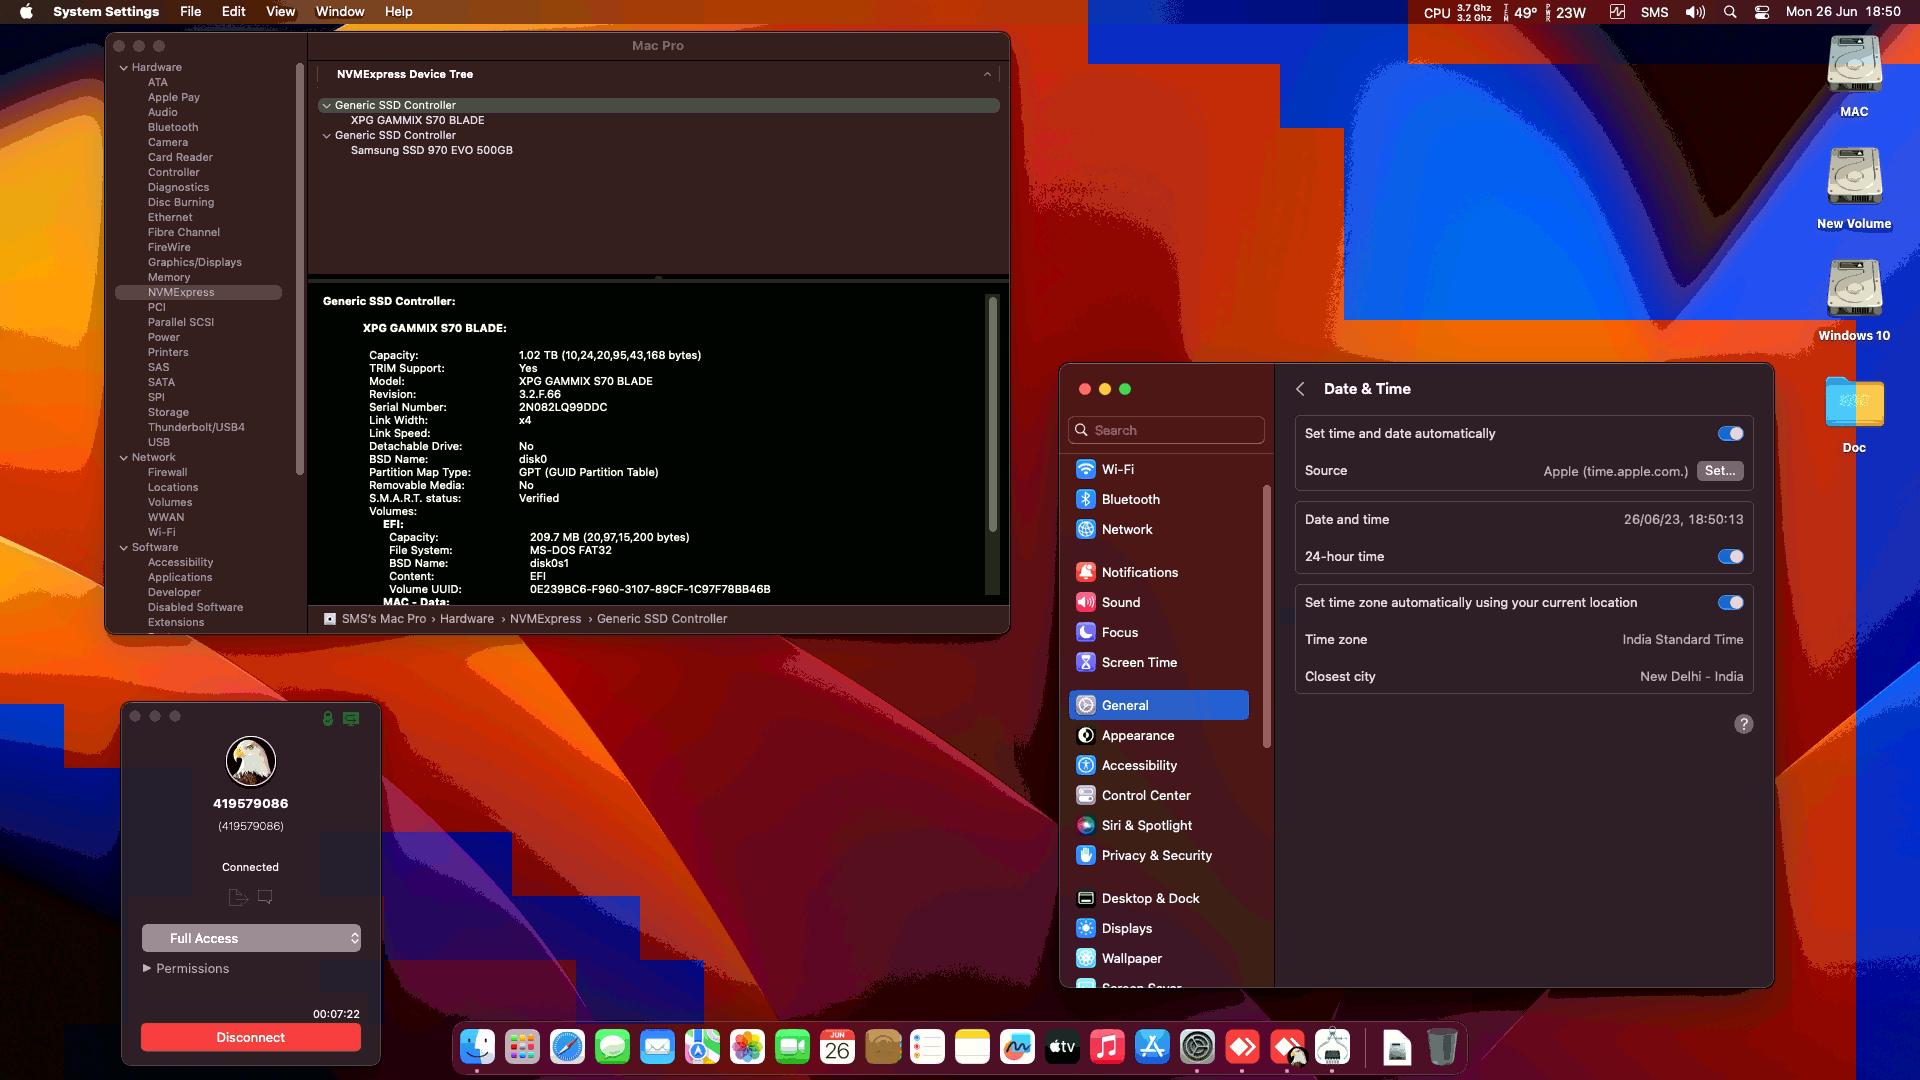This screenshot has height=1080, width=1920.
Task: Open System Information chip icon in Dock
Action: point(1332,1047)
